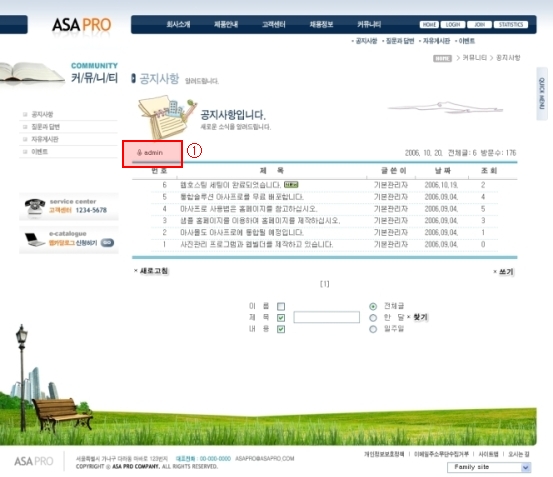Screen dimensions: 553x477
Task: Select the one-week radio option
Action: coord(373,329)
